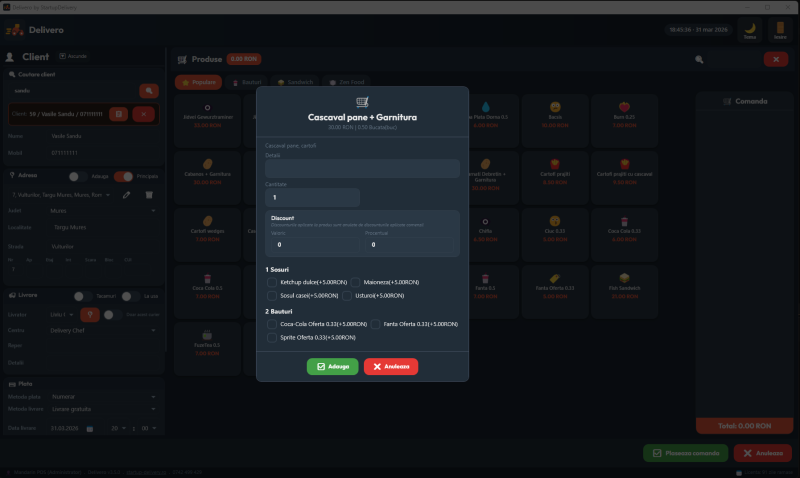Click the orange courier location pin button

pyautogui.click(x=88, y=314)
